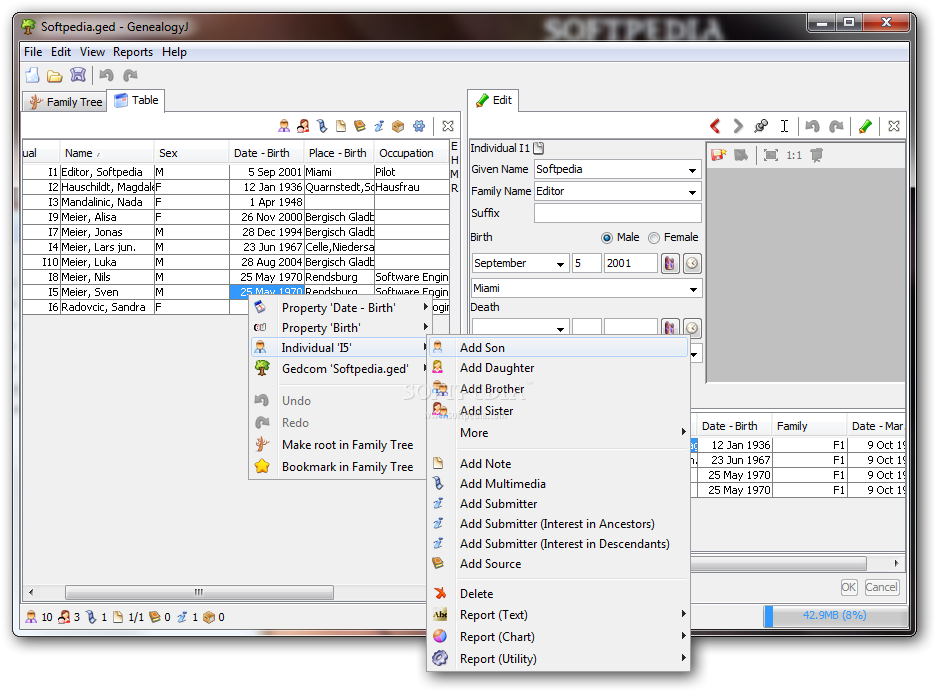
Task: Toggle the sticky pin icon in Edit toolbar
Action: point(761,126)
